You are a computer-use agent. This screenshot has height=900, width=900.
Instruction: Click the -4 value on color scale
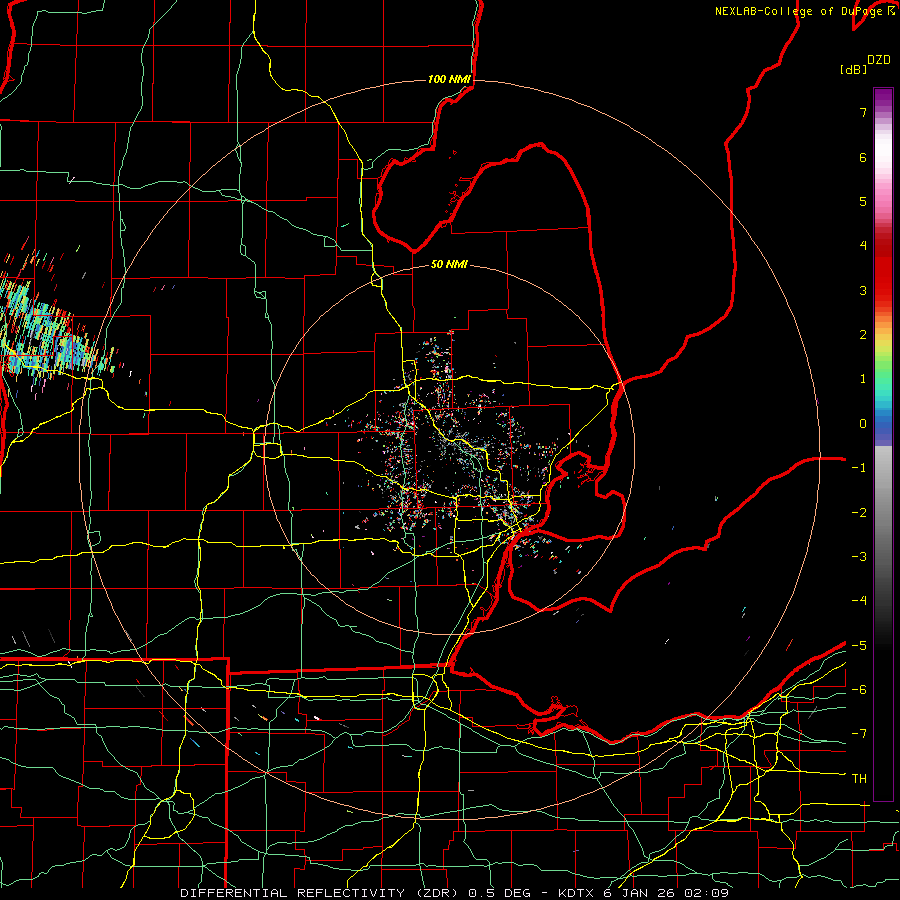(x=859, y=601)
